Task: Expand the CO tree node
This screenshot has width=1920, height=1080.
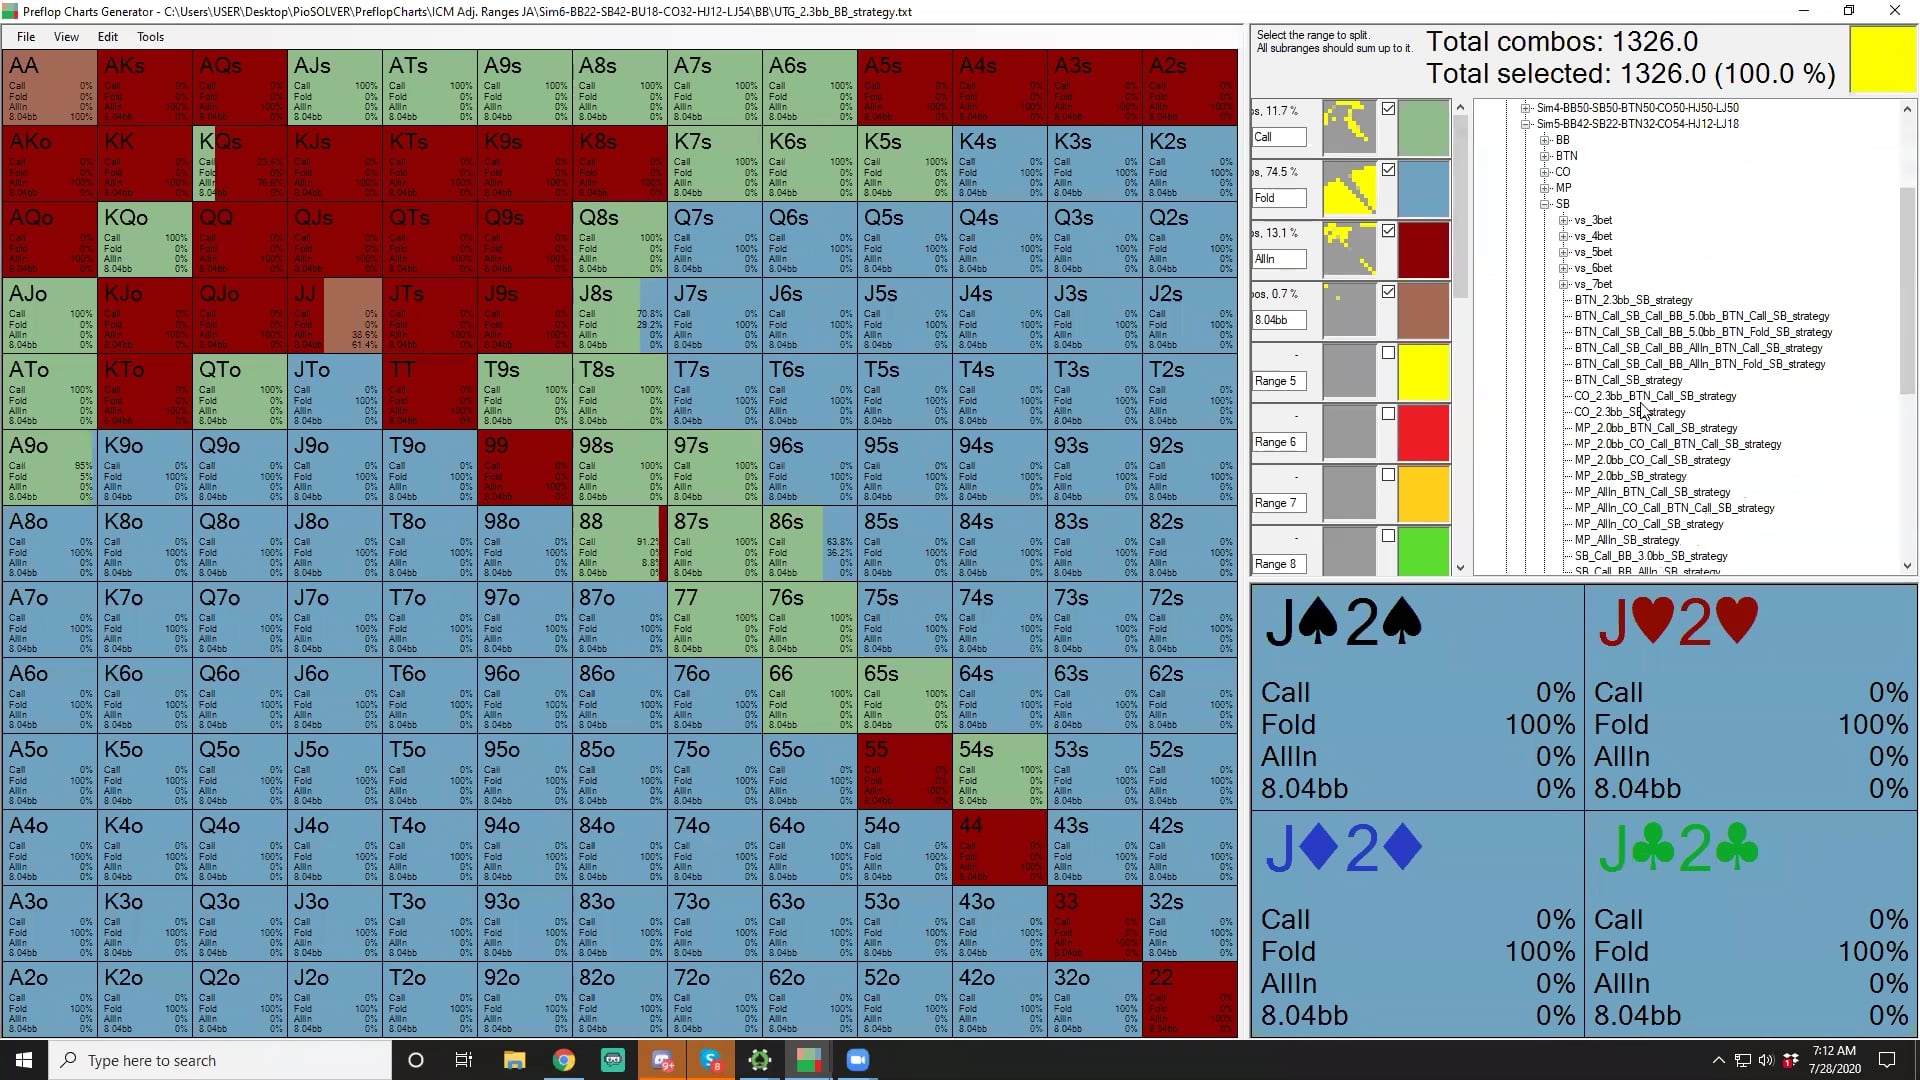Action: 1545,172
